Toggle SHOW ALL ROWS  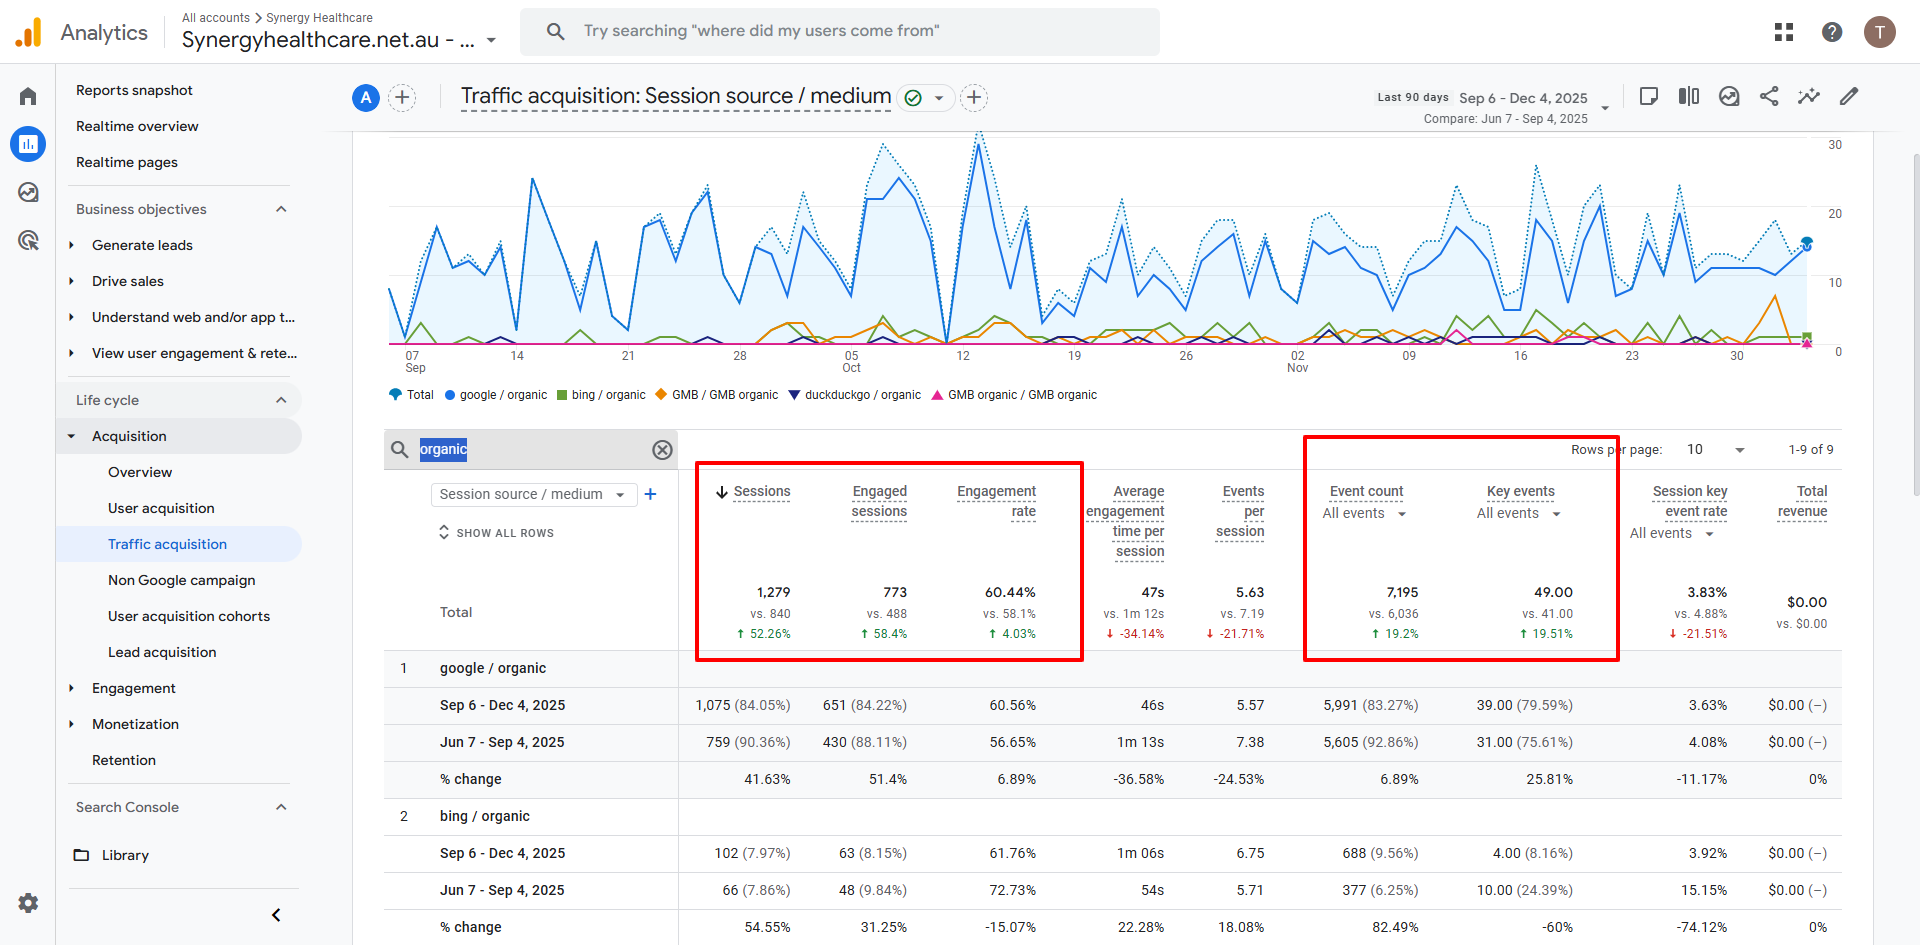[x=496, y=533]
